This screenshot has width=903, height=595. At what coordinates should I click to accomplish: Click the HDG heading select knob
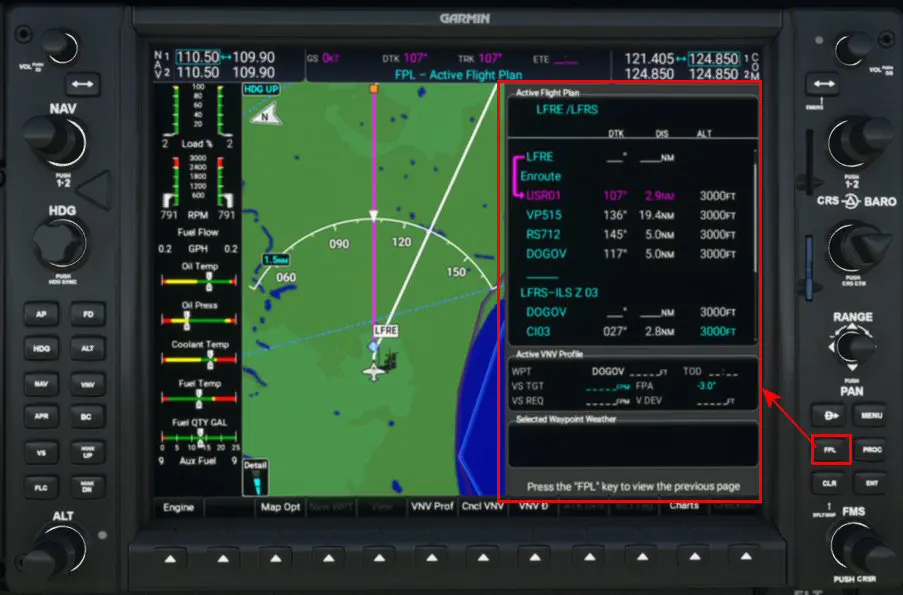[58, 244]
